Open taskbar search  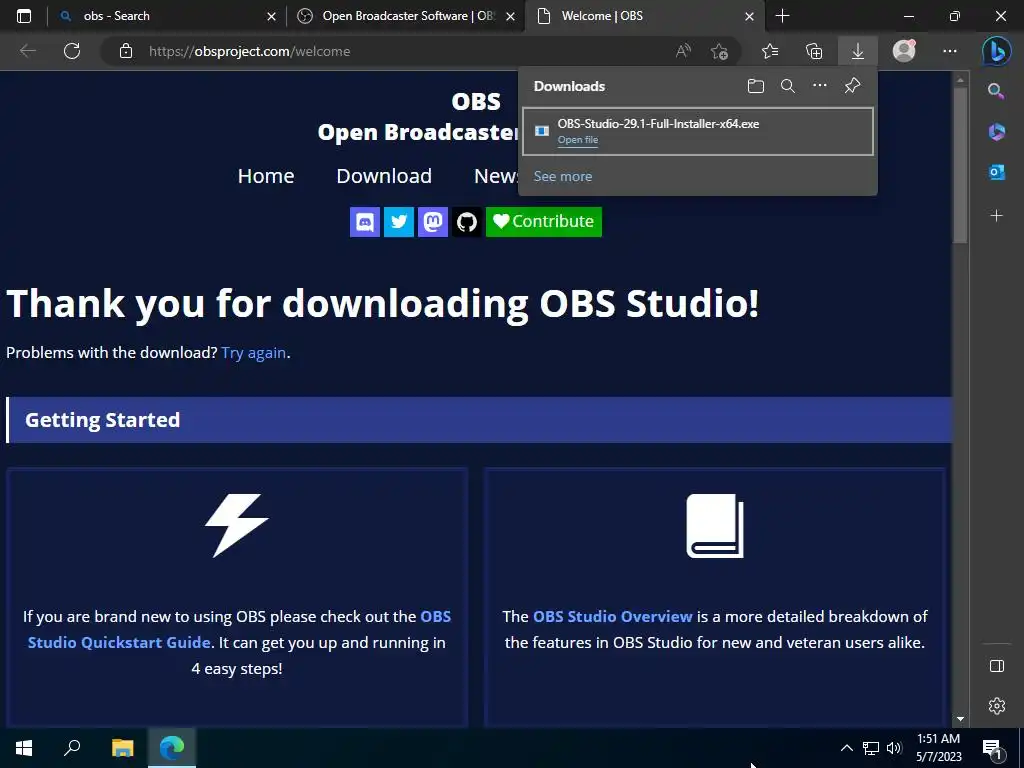[72, 748]
